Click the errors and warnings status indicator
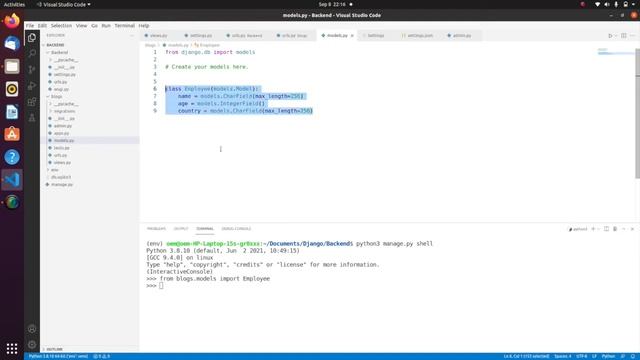Image resolution: width=640 pixels, height=360 pixels. point(102,356)
